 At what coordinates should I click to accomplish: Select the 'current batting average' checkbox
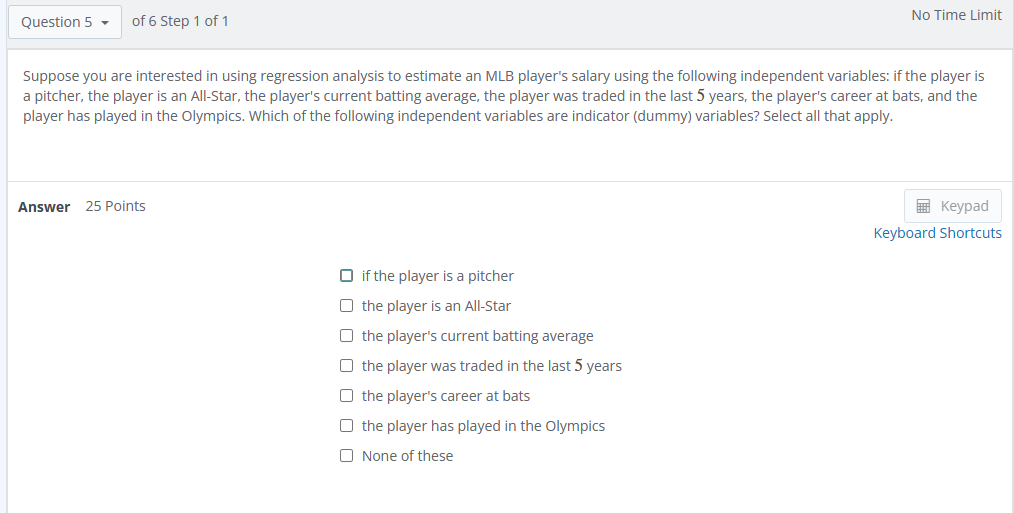click(346, 335)
